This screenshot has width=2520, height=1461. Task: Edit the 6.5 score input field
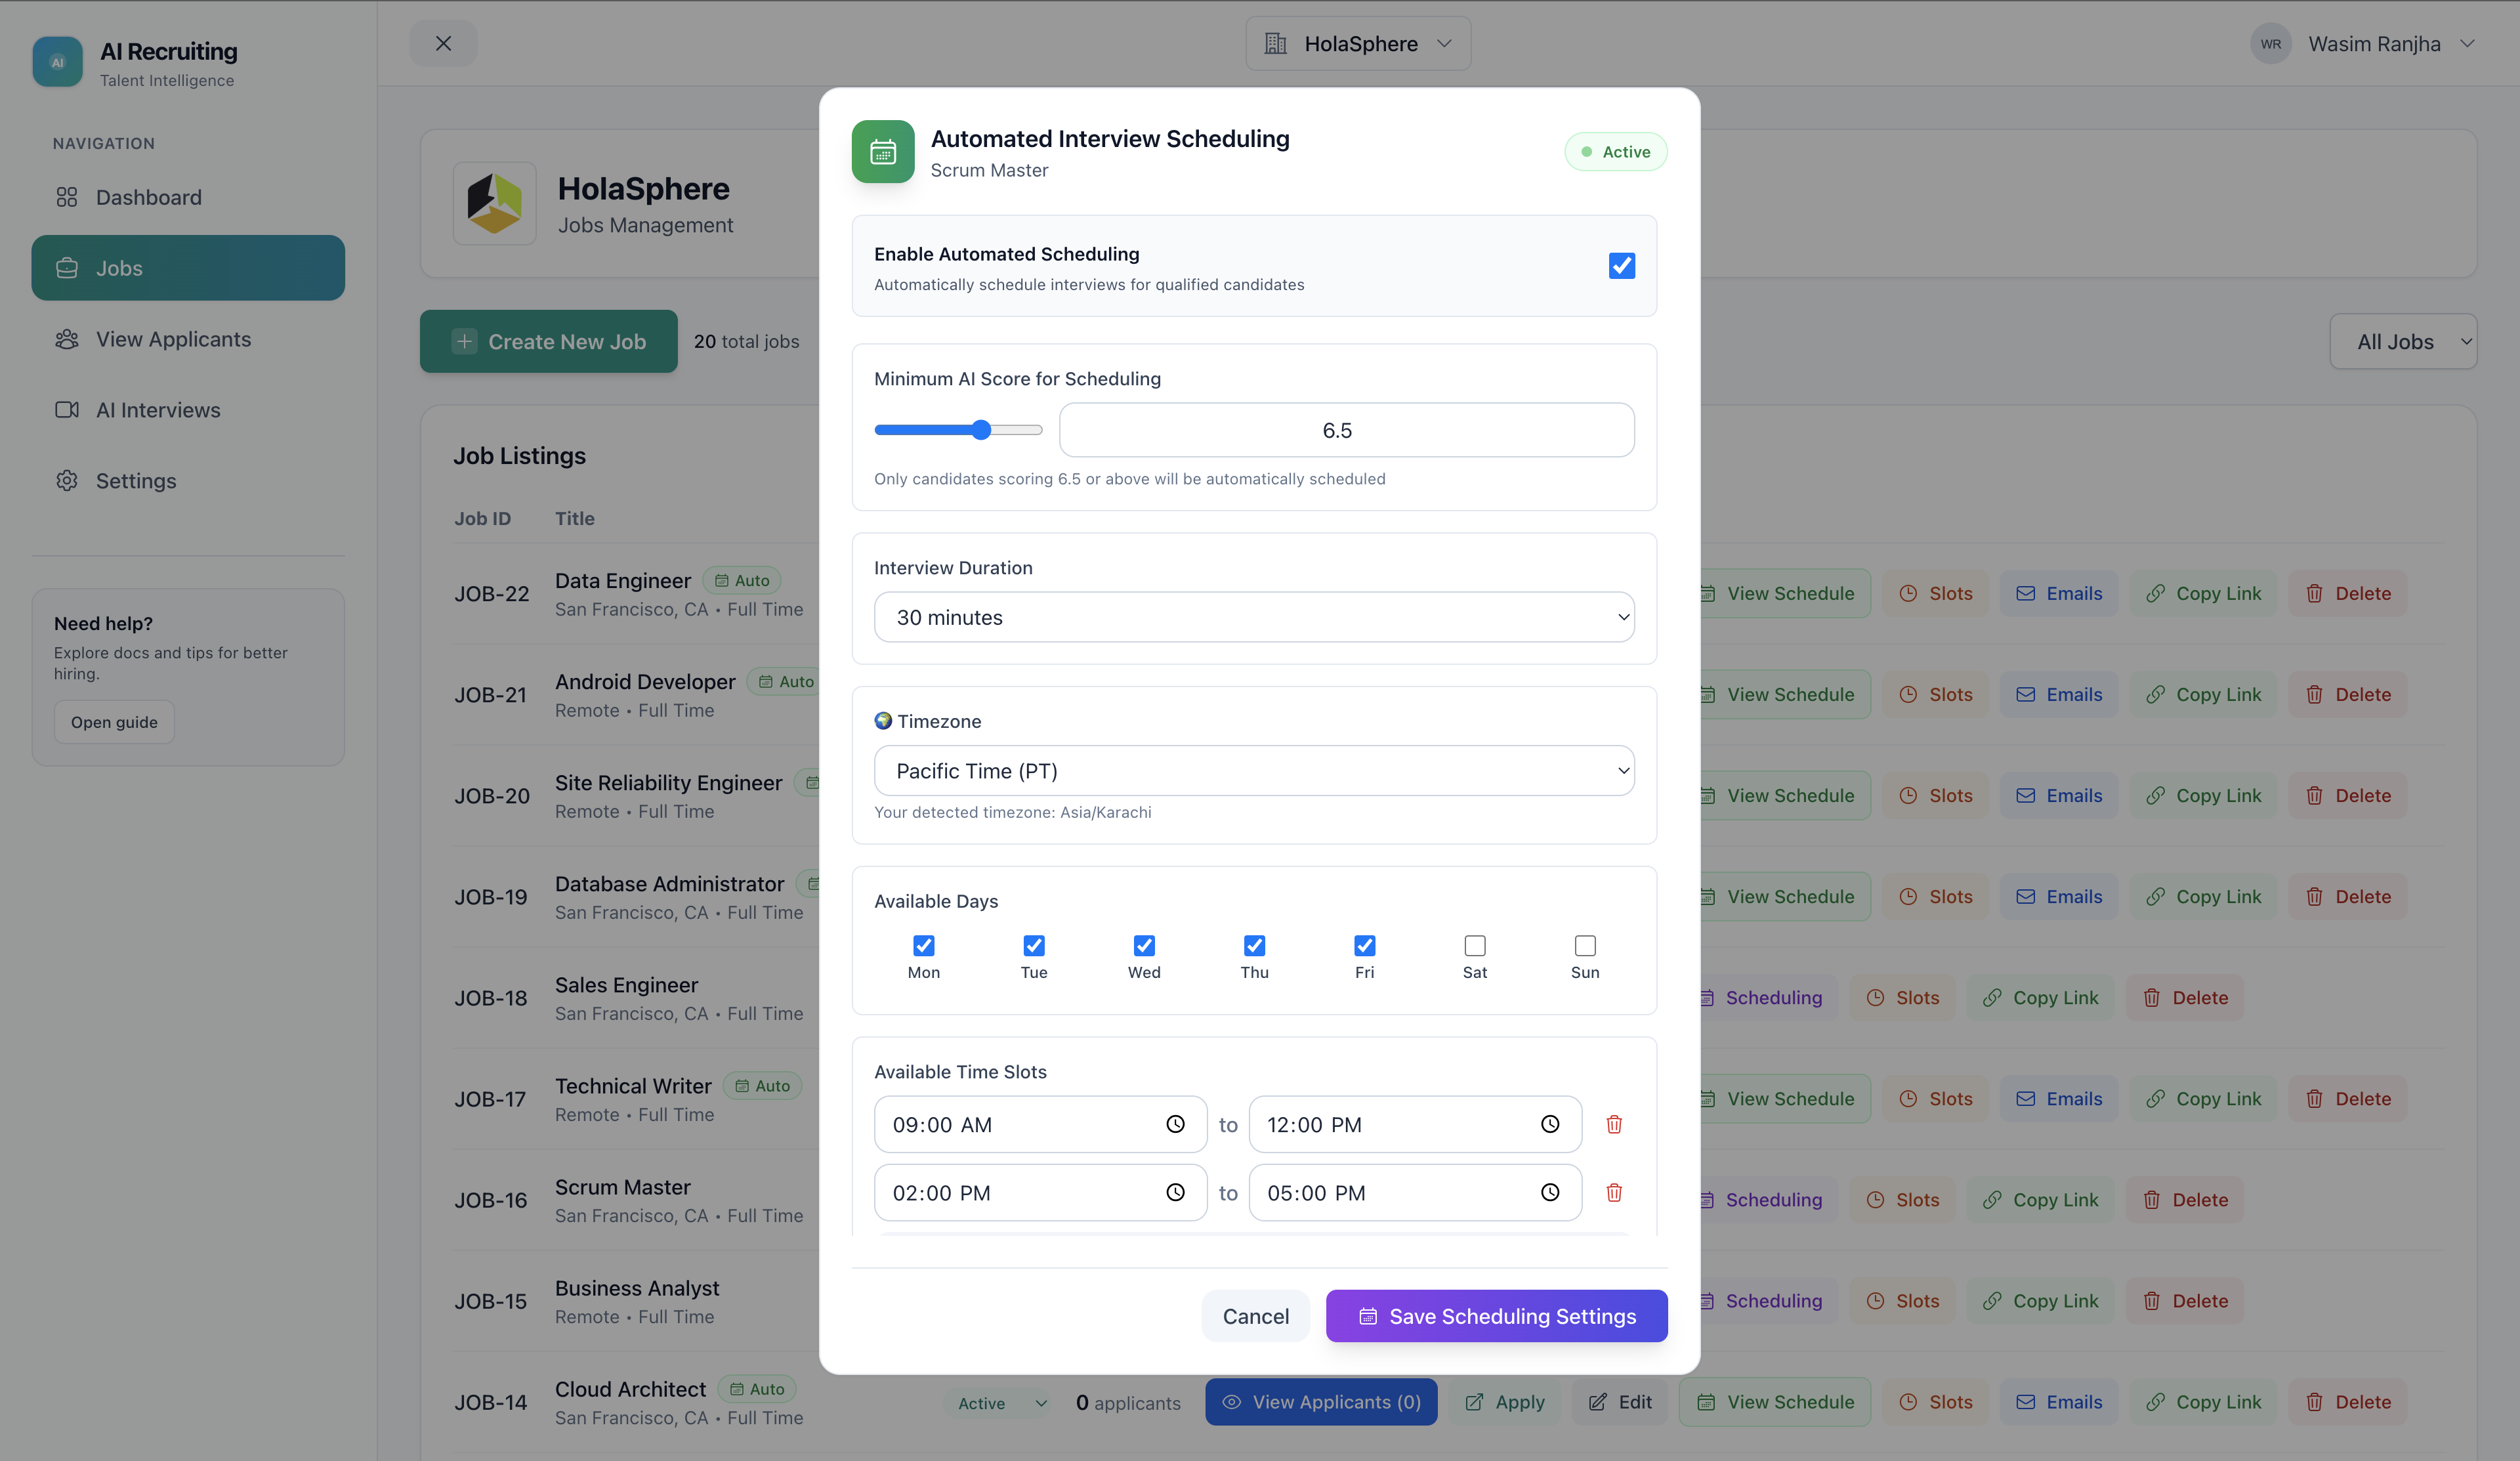(1345, 430)
